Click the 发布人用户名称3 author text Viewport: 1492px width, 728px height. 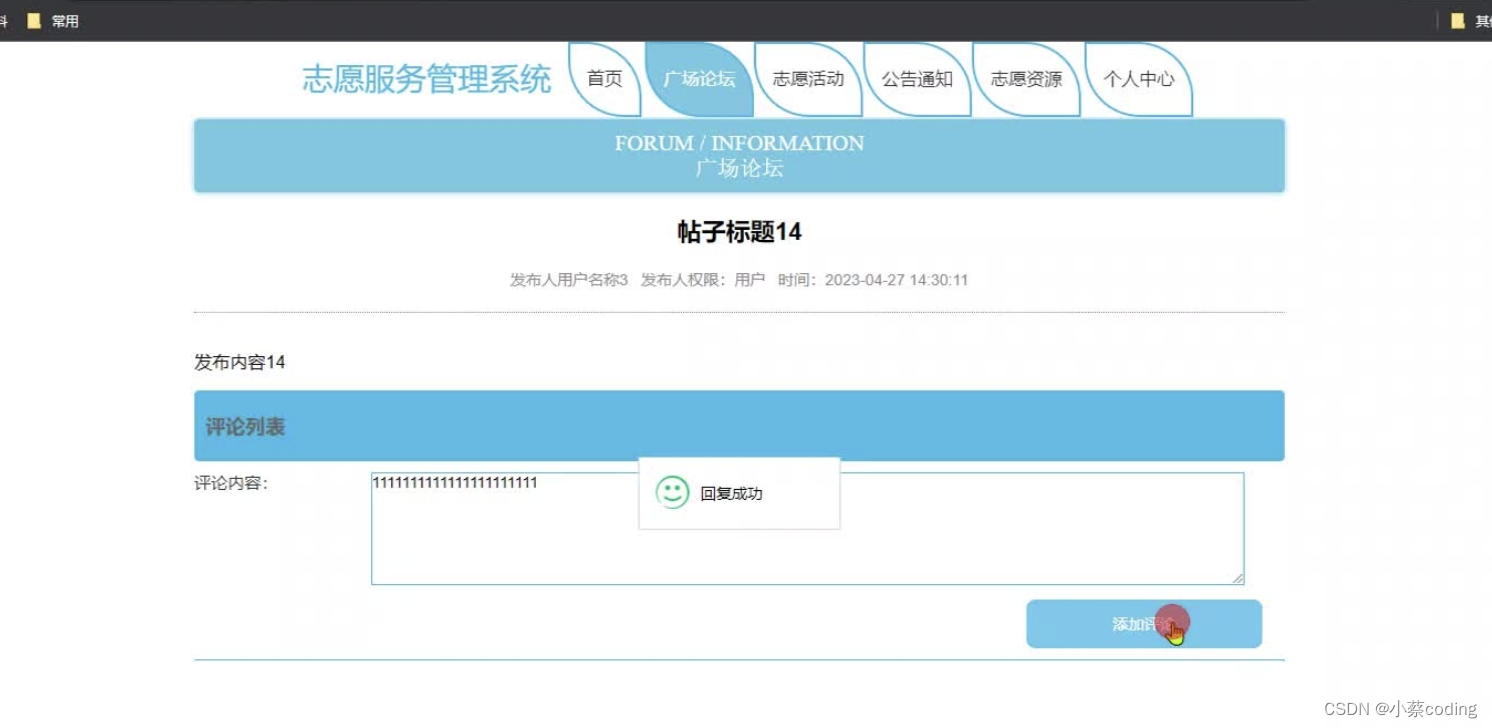pos(569,280)
